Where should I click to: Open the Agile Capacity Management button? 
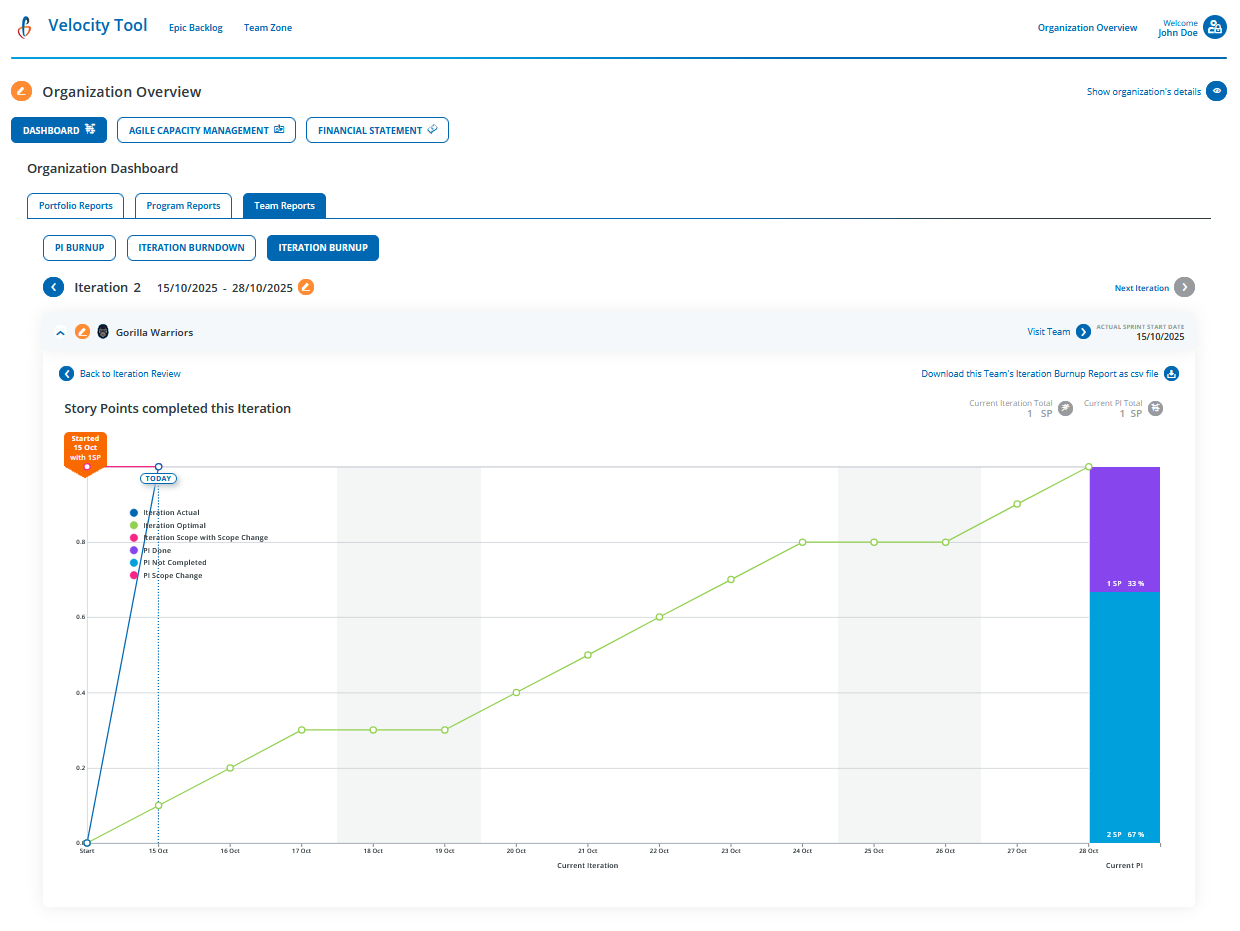pyautogui.click(x=206, y=130)
